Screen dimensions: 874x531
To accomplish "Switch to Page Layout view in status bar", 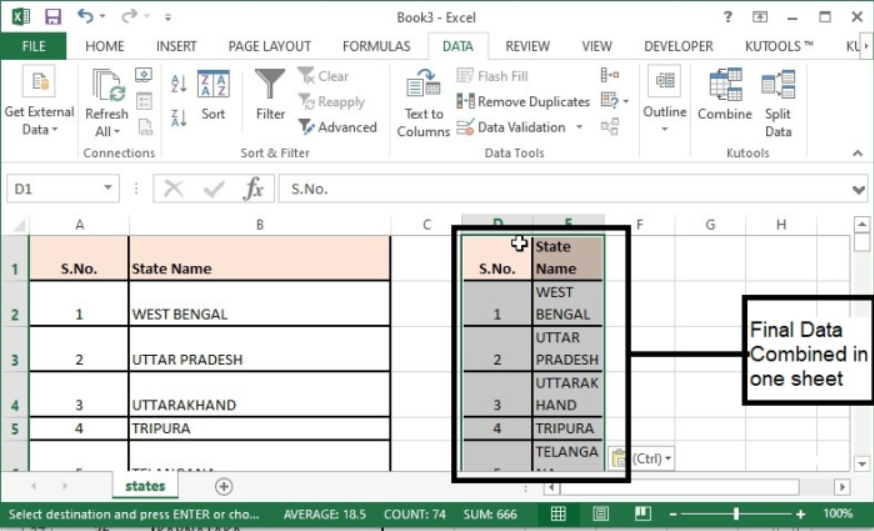I will point(600,514).
